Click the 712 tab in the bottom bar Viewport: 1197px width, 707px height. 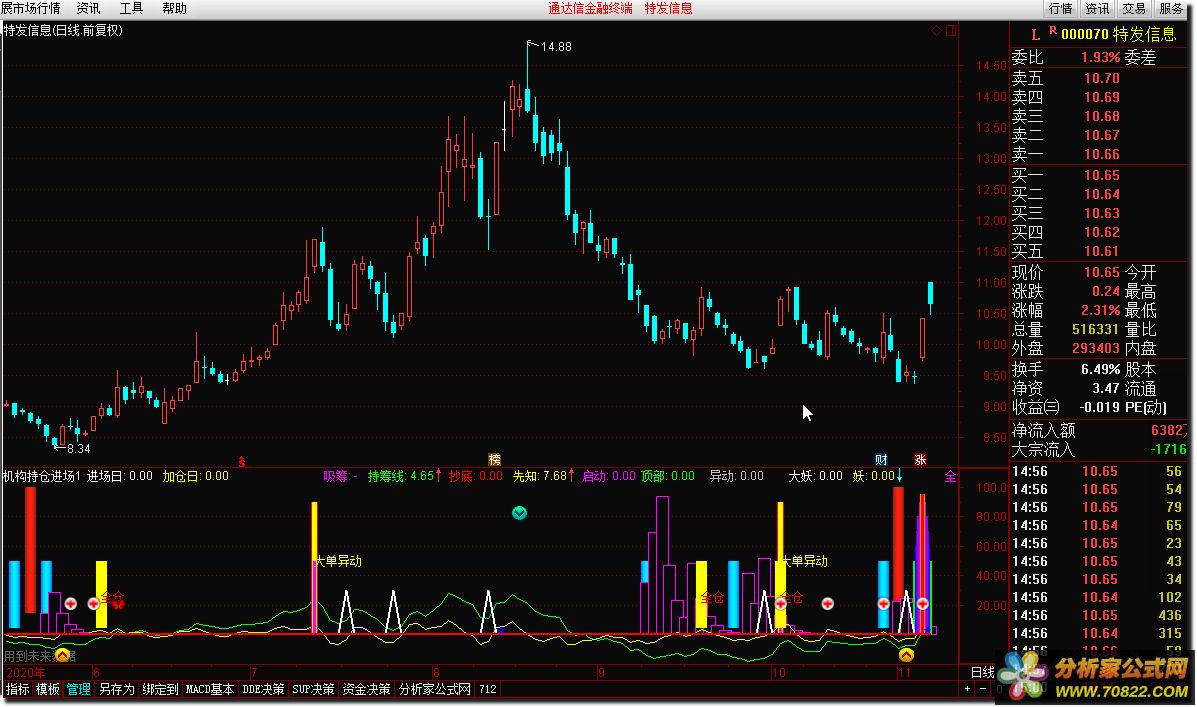487,689
